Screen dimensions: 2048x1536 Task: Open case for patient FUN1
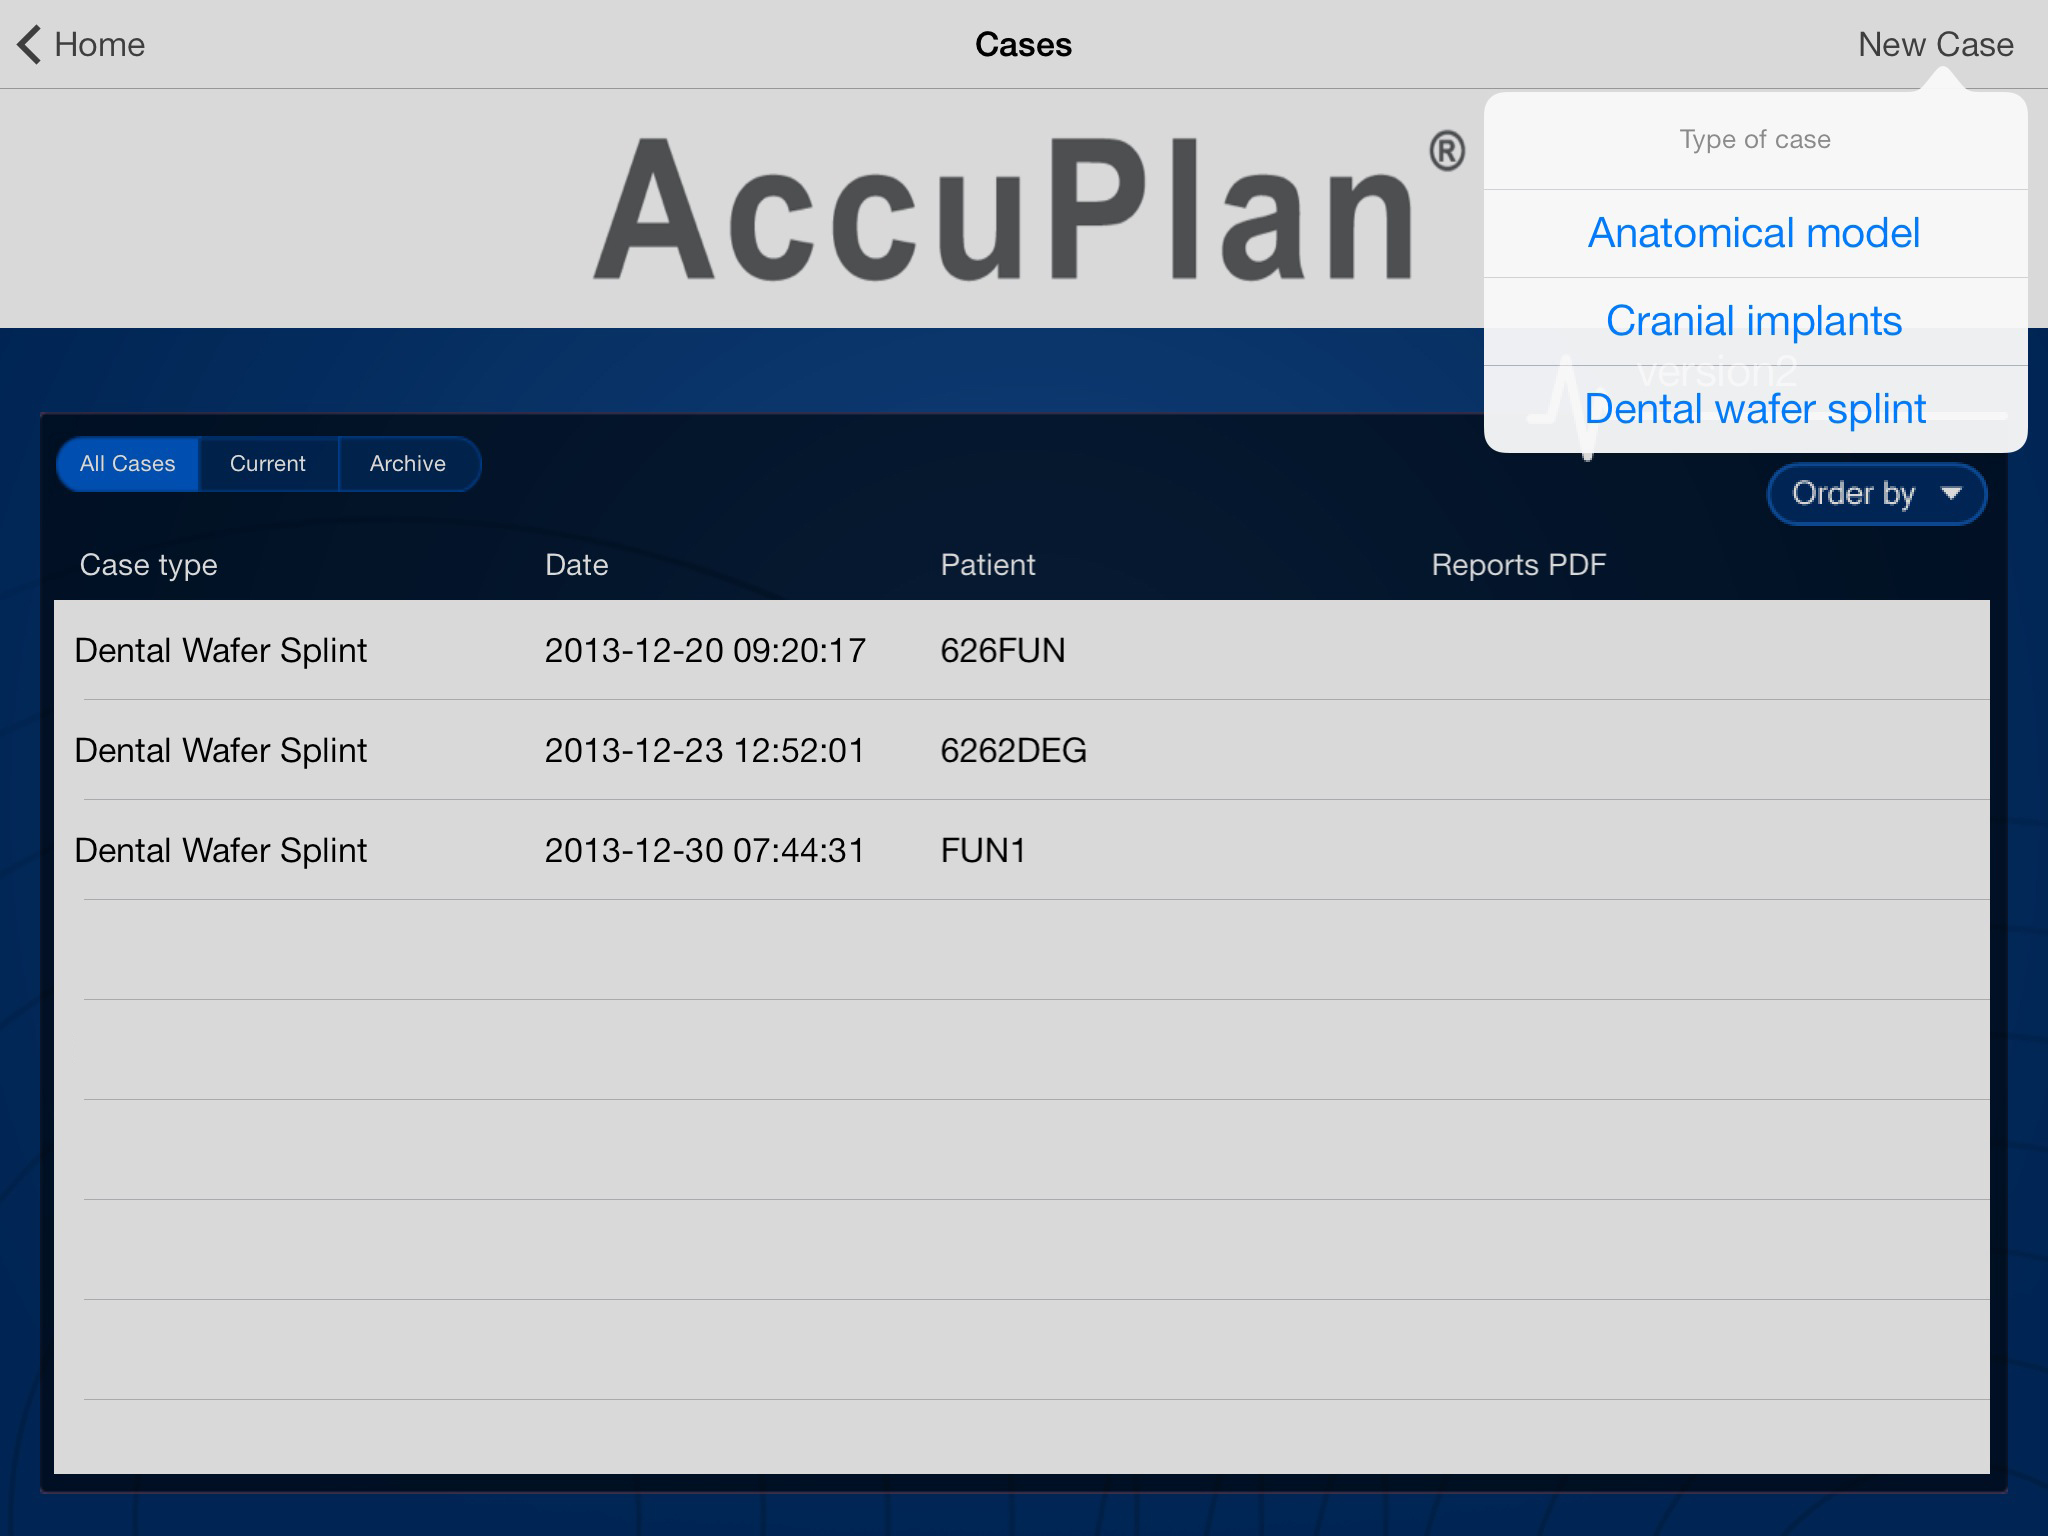coord(983,850)
